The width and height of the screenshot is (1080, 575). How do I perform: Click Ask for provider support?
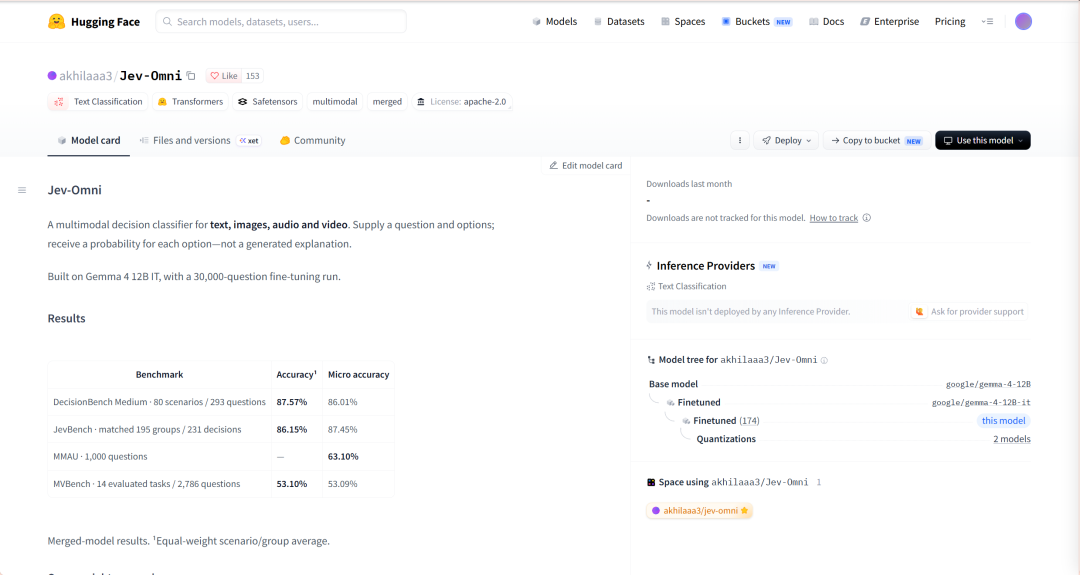(x=970, y=312)
